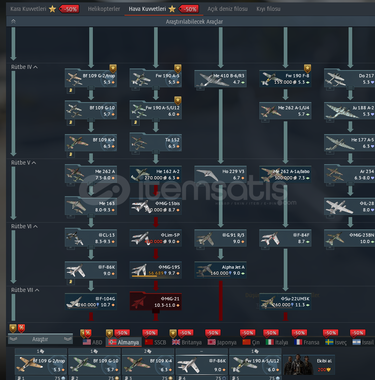Switch to the Açık deniz filosu tab

pyautogui.click(x=227, y=9)
